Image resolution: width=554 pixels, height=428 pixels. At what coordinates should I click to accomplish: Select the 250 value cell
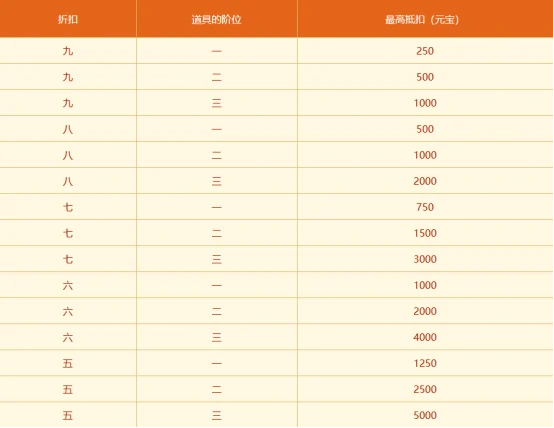click(x=425, y=51)
